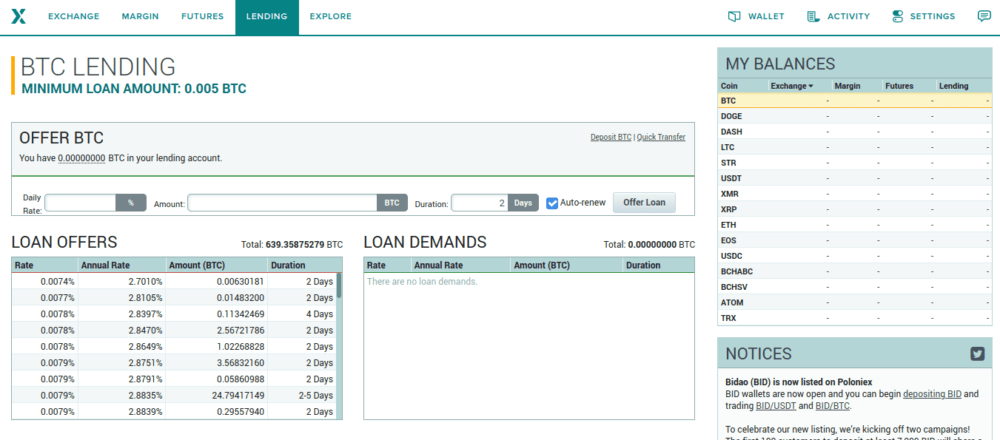Switch to the Exchange tab

73,17
